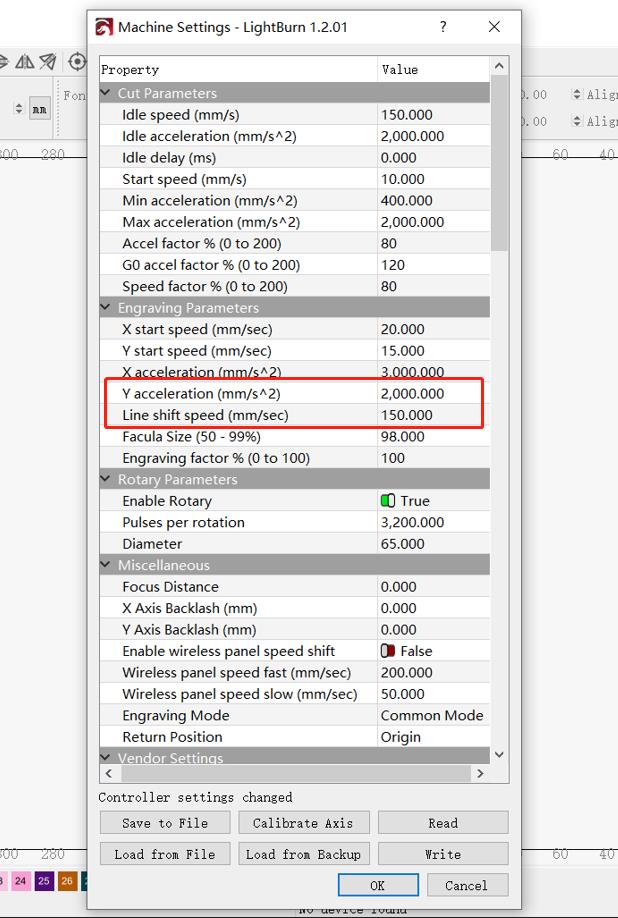This screenshot has width=618, height=918.
Task: Click the horizontal scrollbar right arrow
Action: click(480, 773)
